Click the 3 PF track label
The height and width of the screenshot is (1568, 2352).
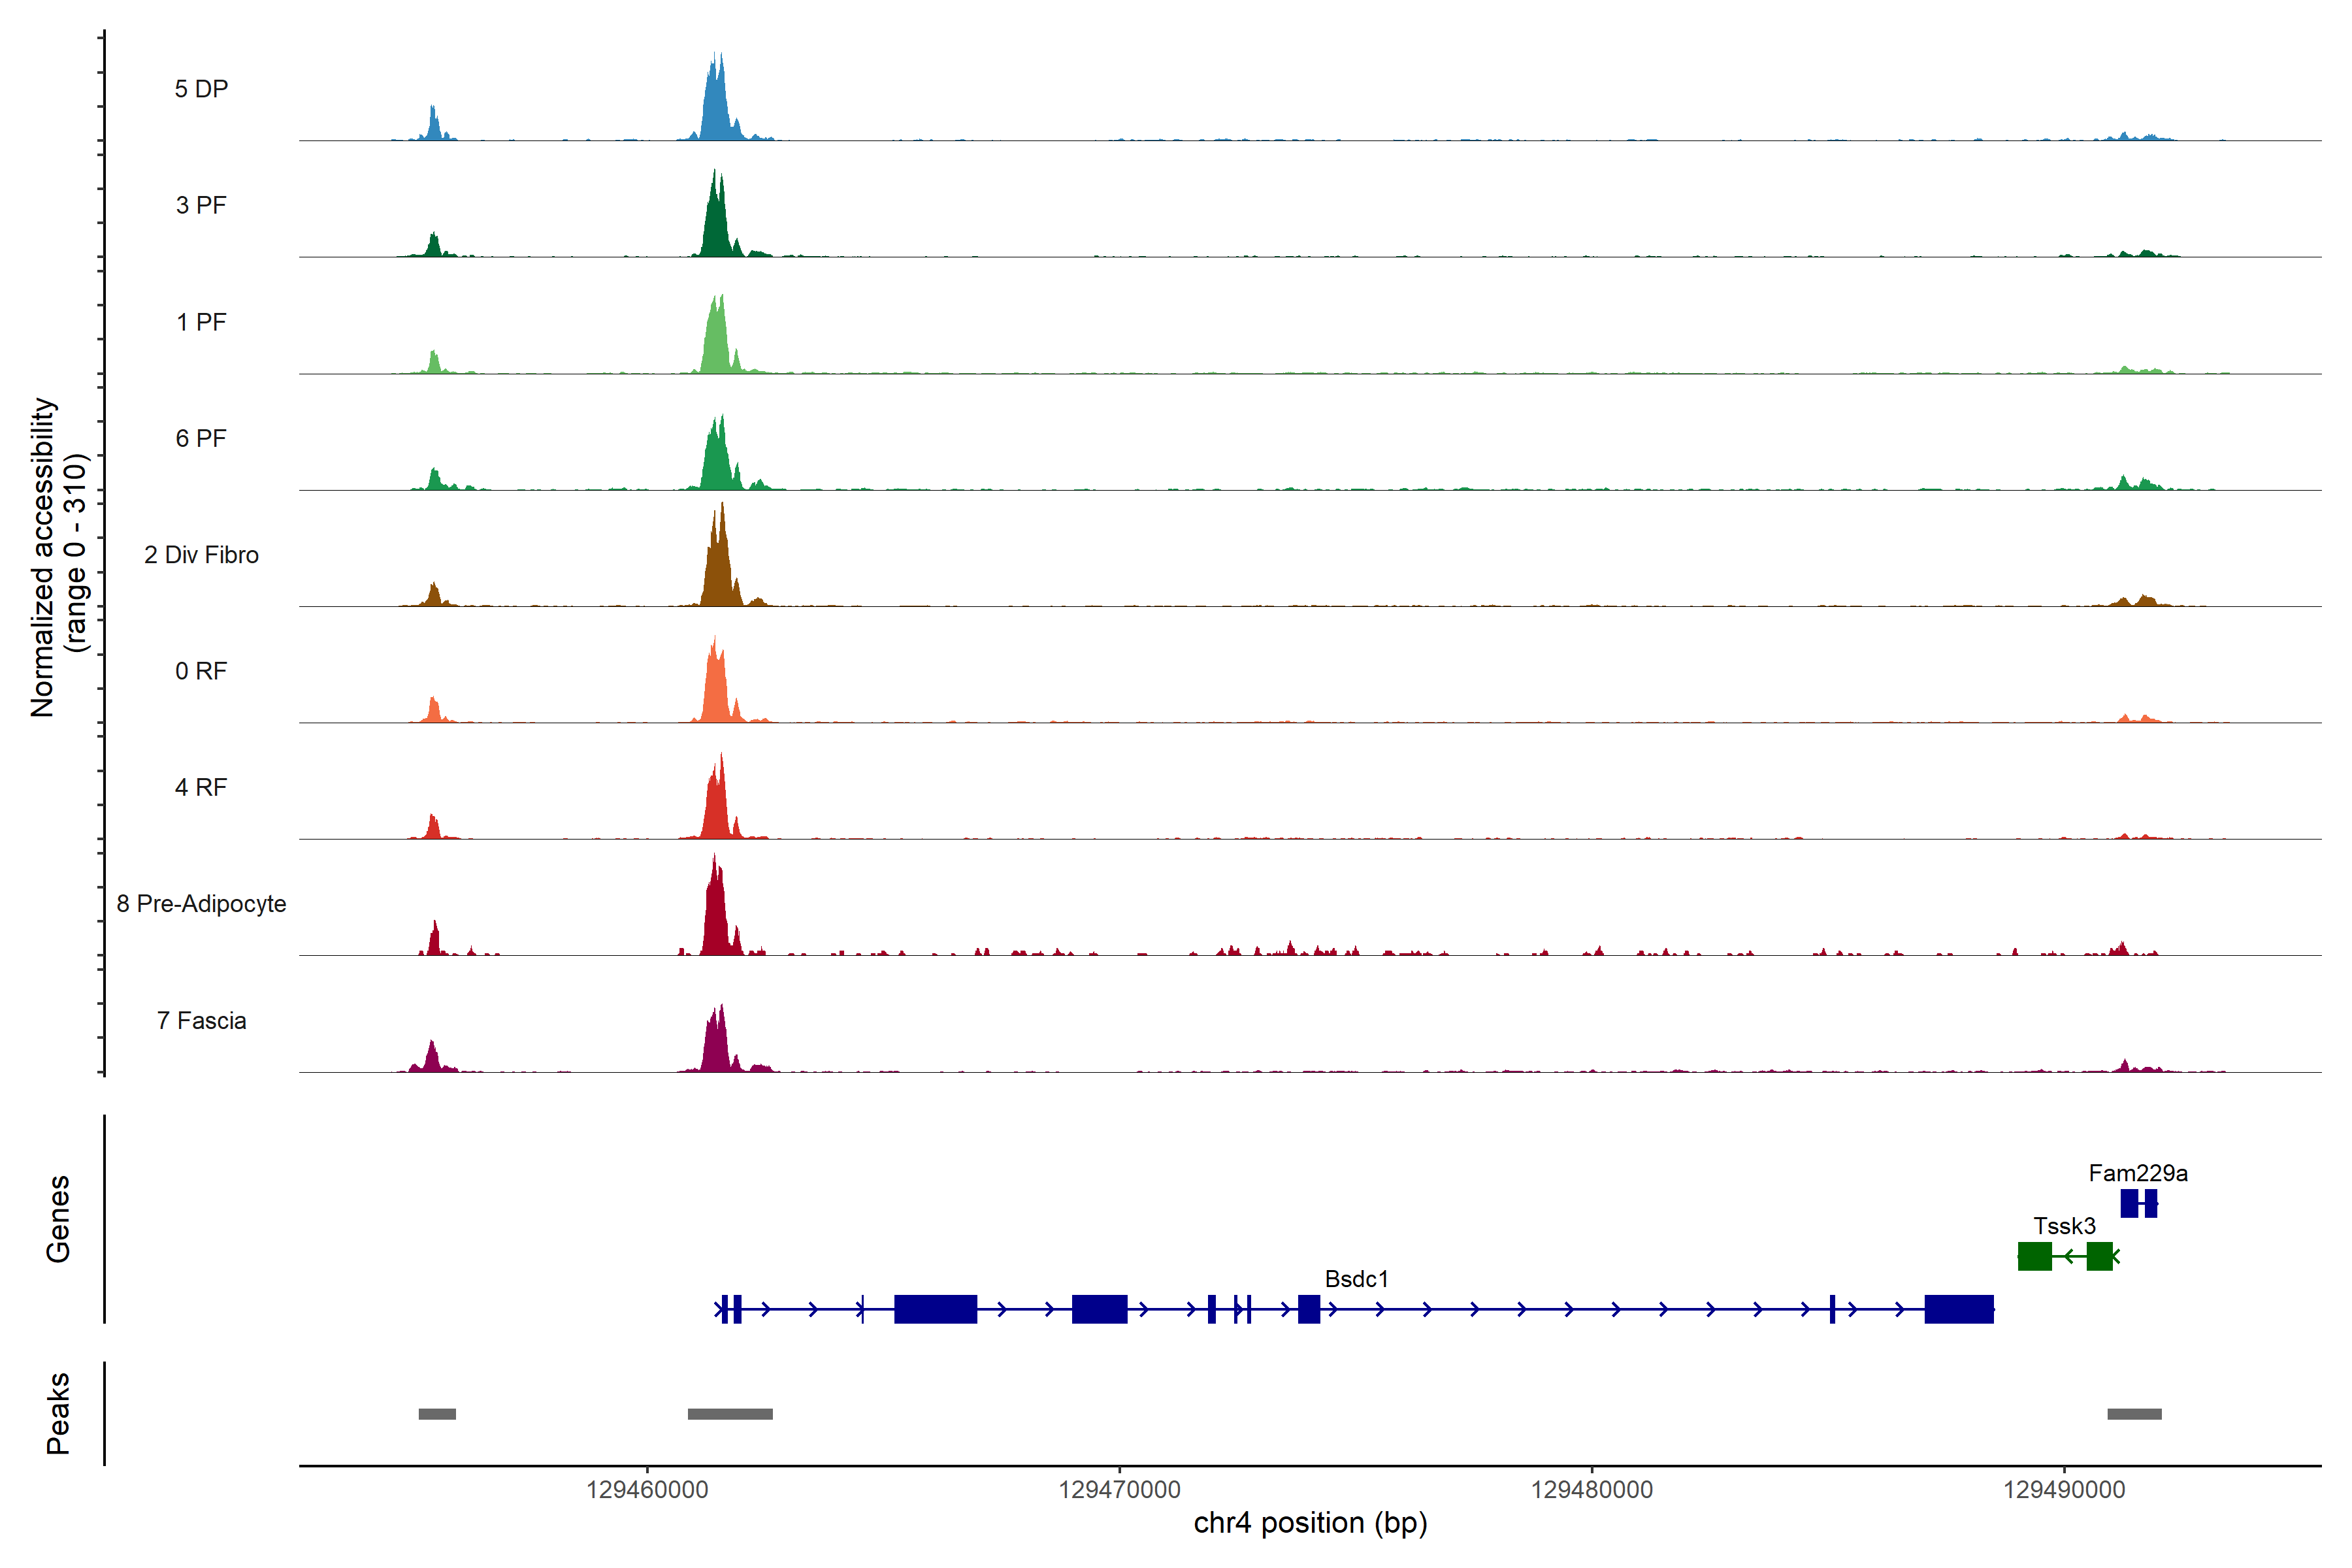pyautogui.click(x=201, y=205)
